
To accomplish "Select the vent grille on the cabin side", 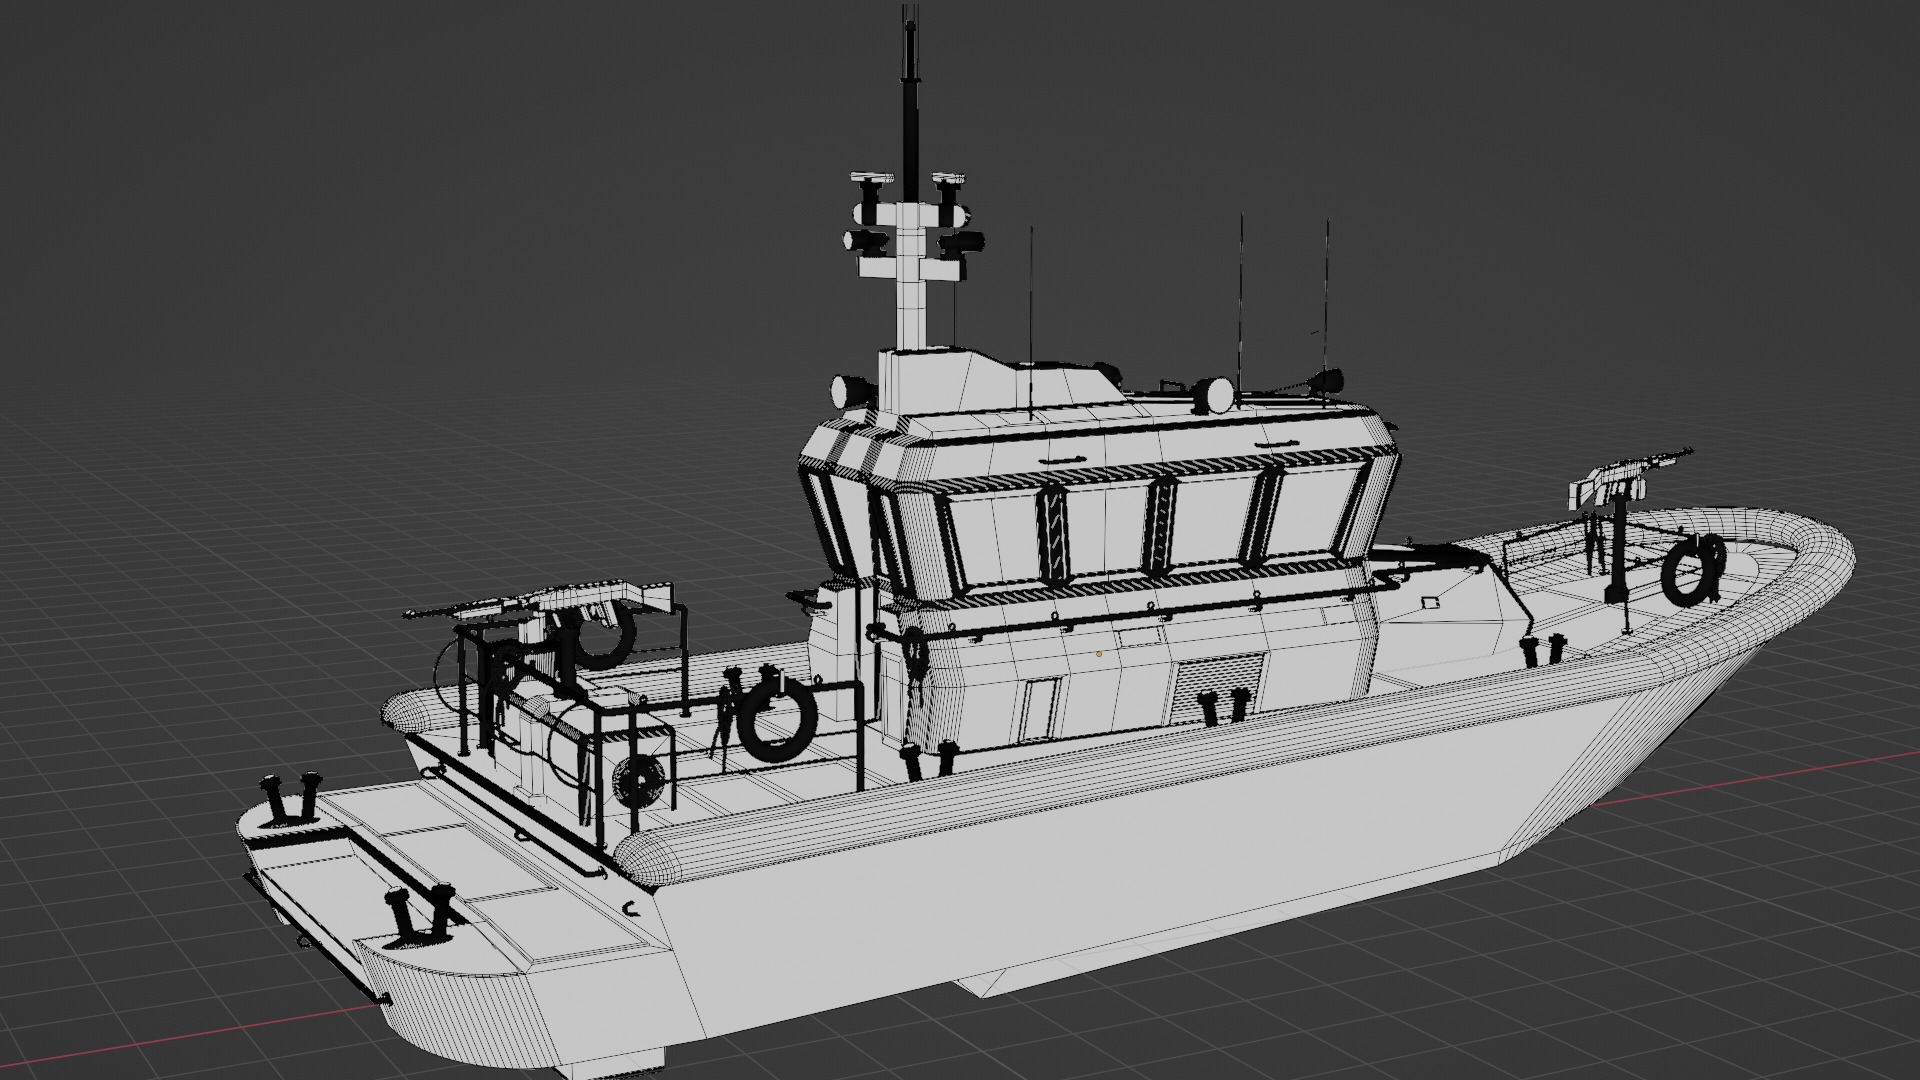I will tap(1217, 688).
